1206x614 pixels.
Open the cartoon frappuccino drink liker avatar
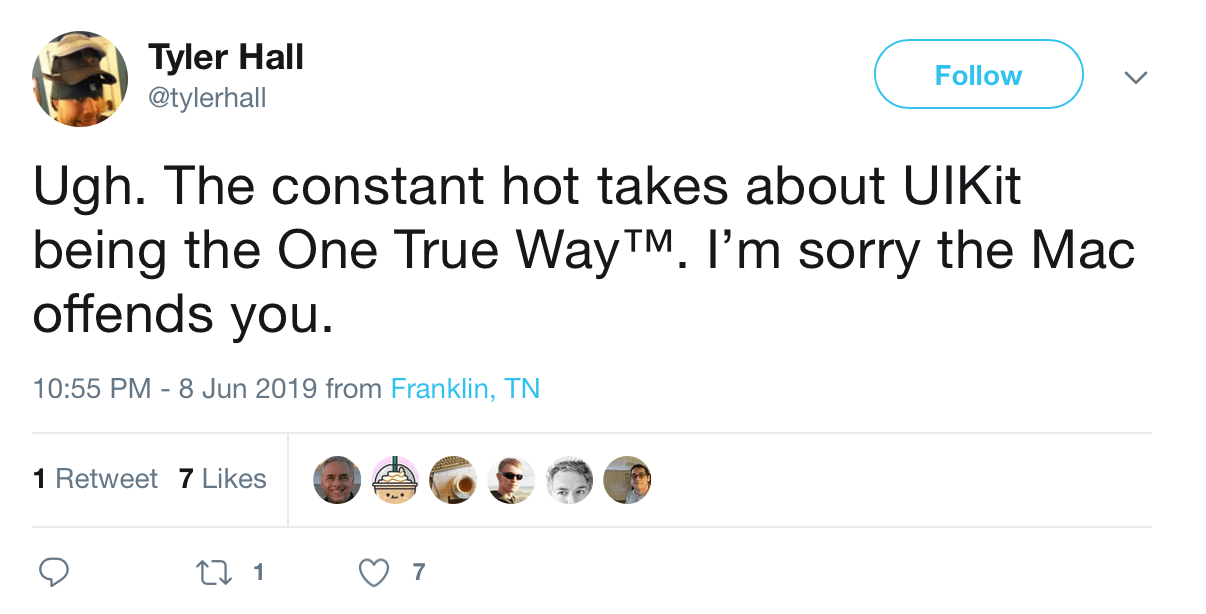(394, 480)
